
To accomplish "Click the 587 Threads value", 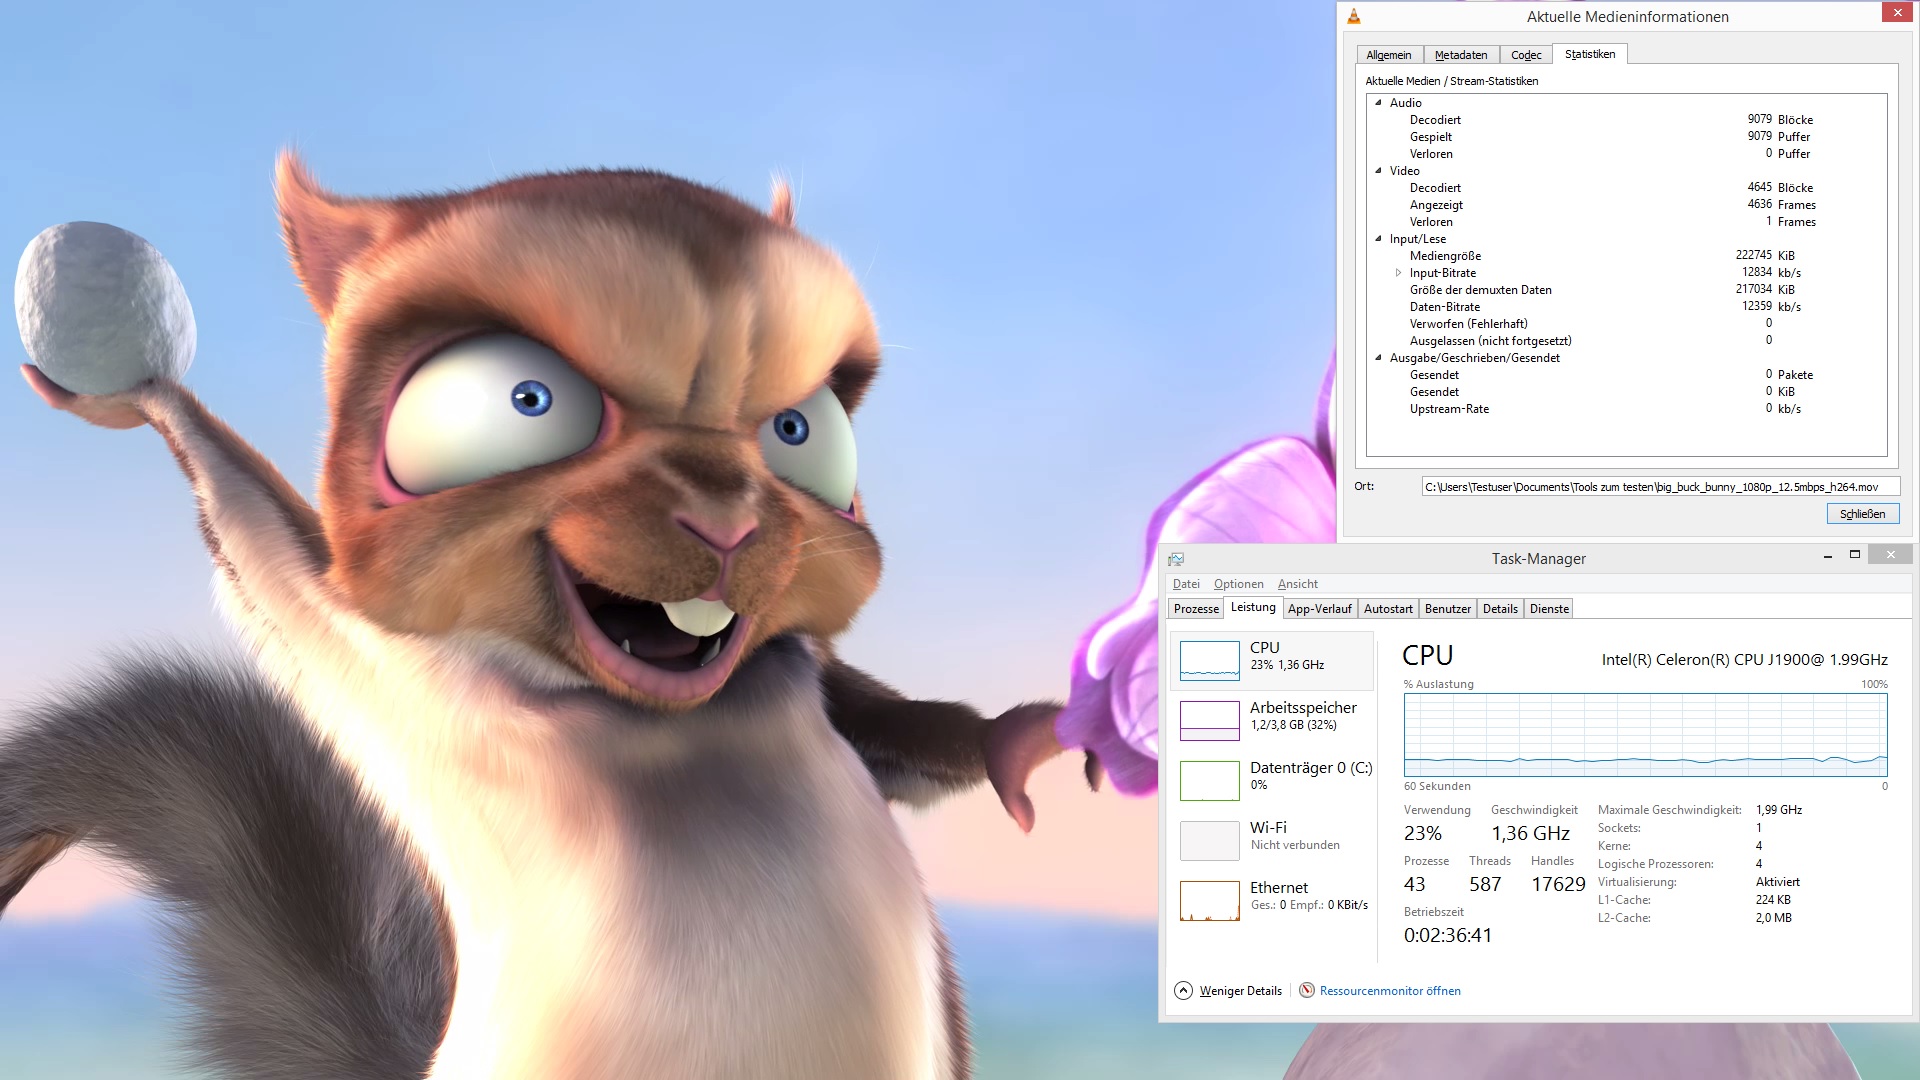I will coord(1485,884).
